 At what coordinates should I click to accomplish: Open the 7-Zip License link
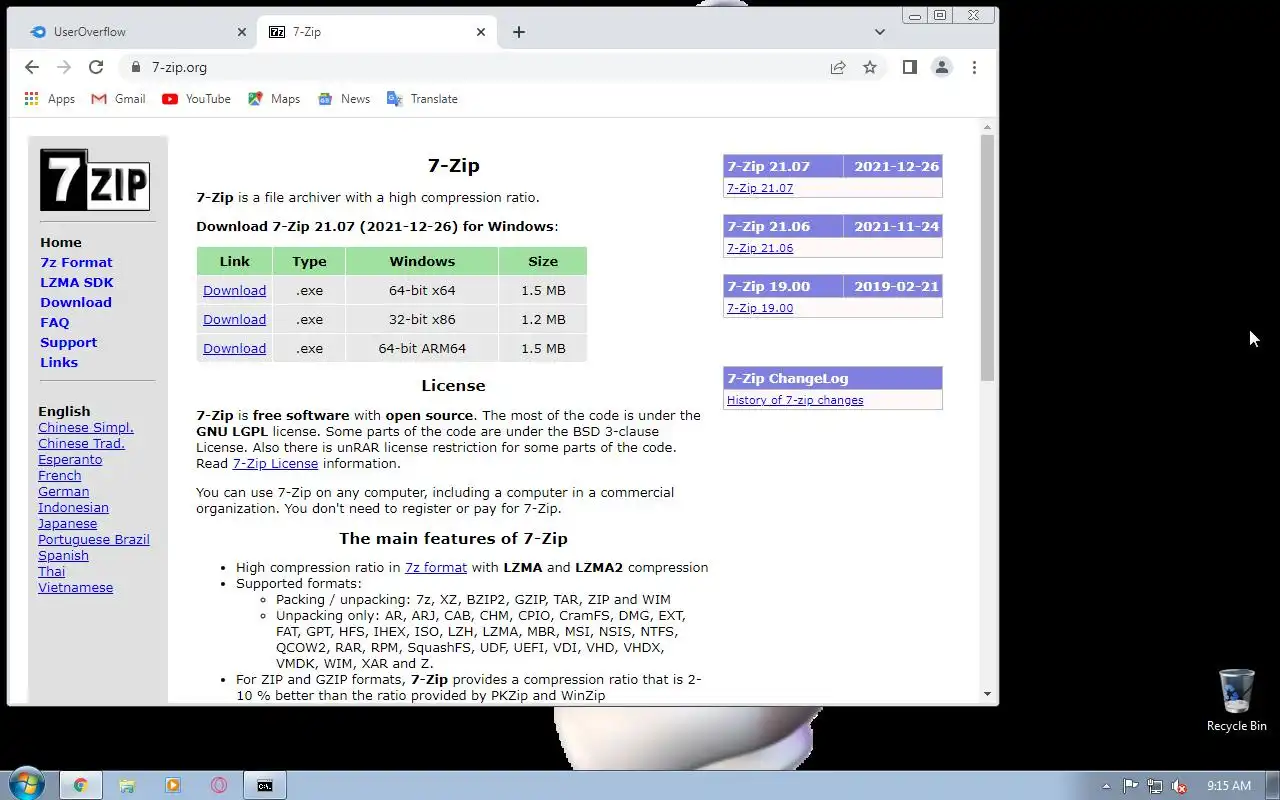pyautogui.click(x=275, y=463)
